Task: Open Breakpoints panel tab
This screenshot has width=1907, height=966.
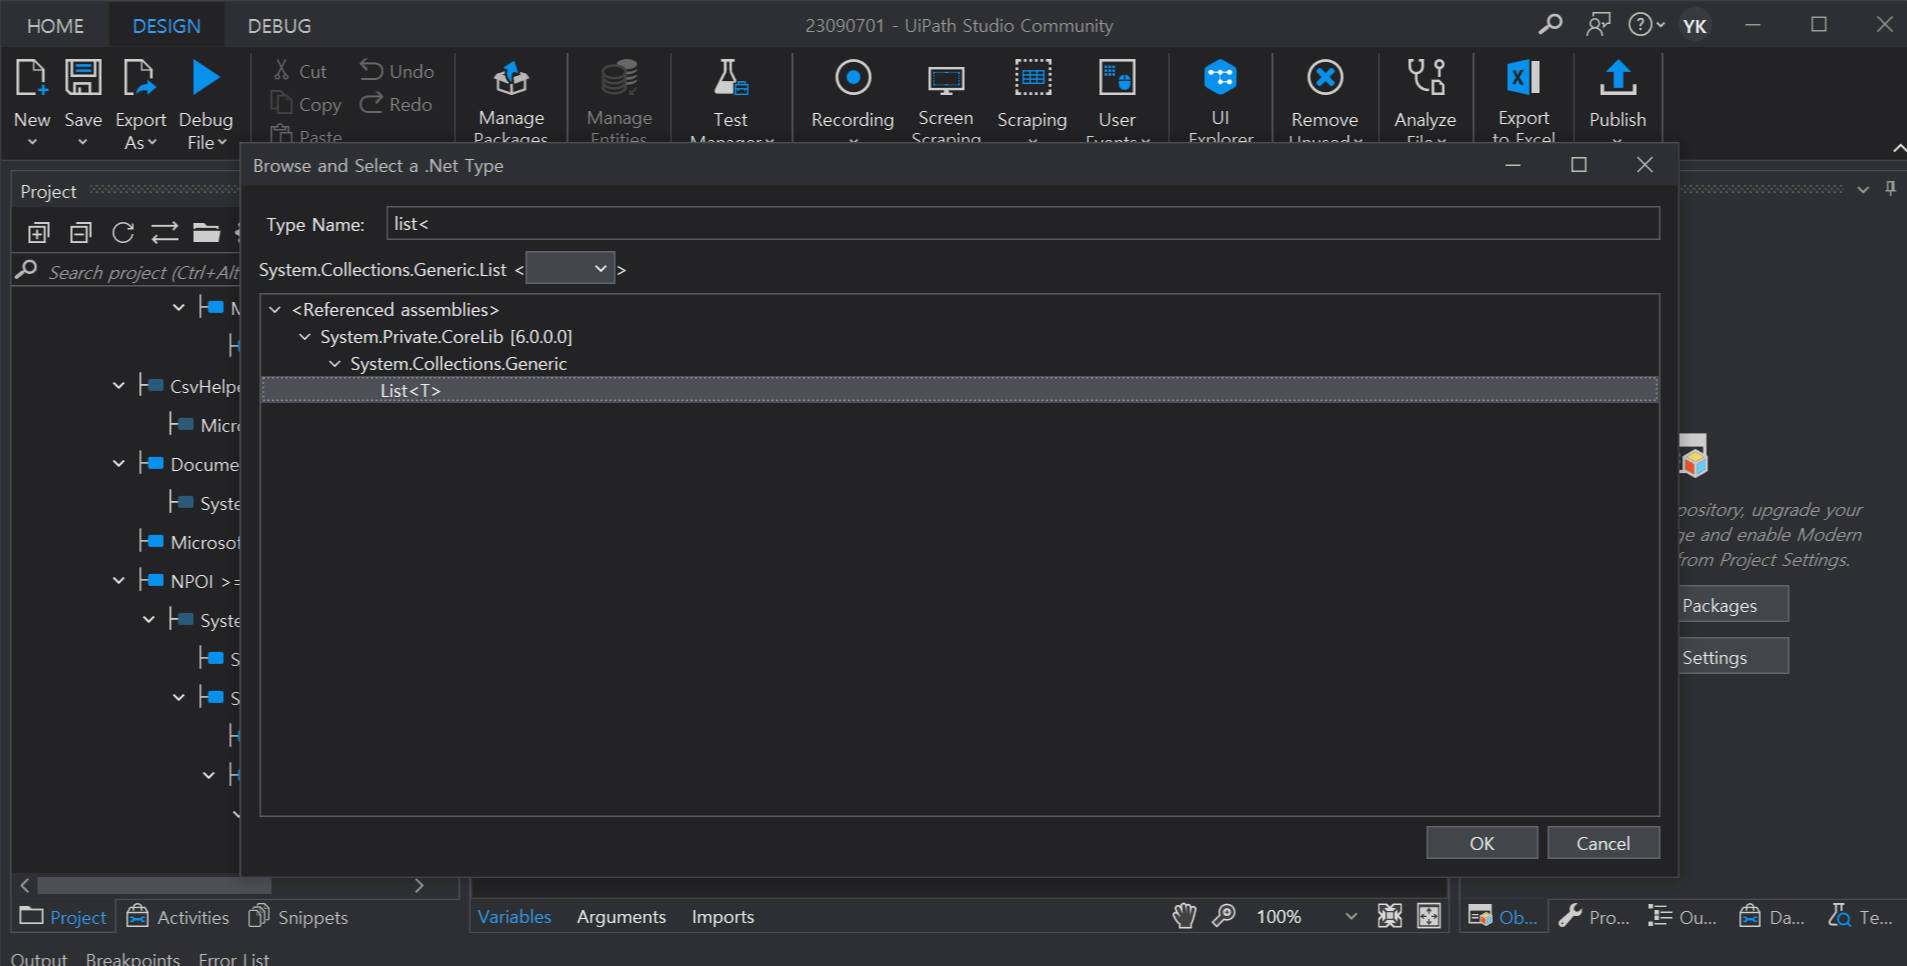Action: [x=133, y=958]
